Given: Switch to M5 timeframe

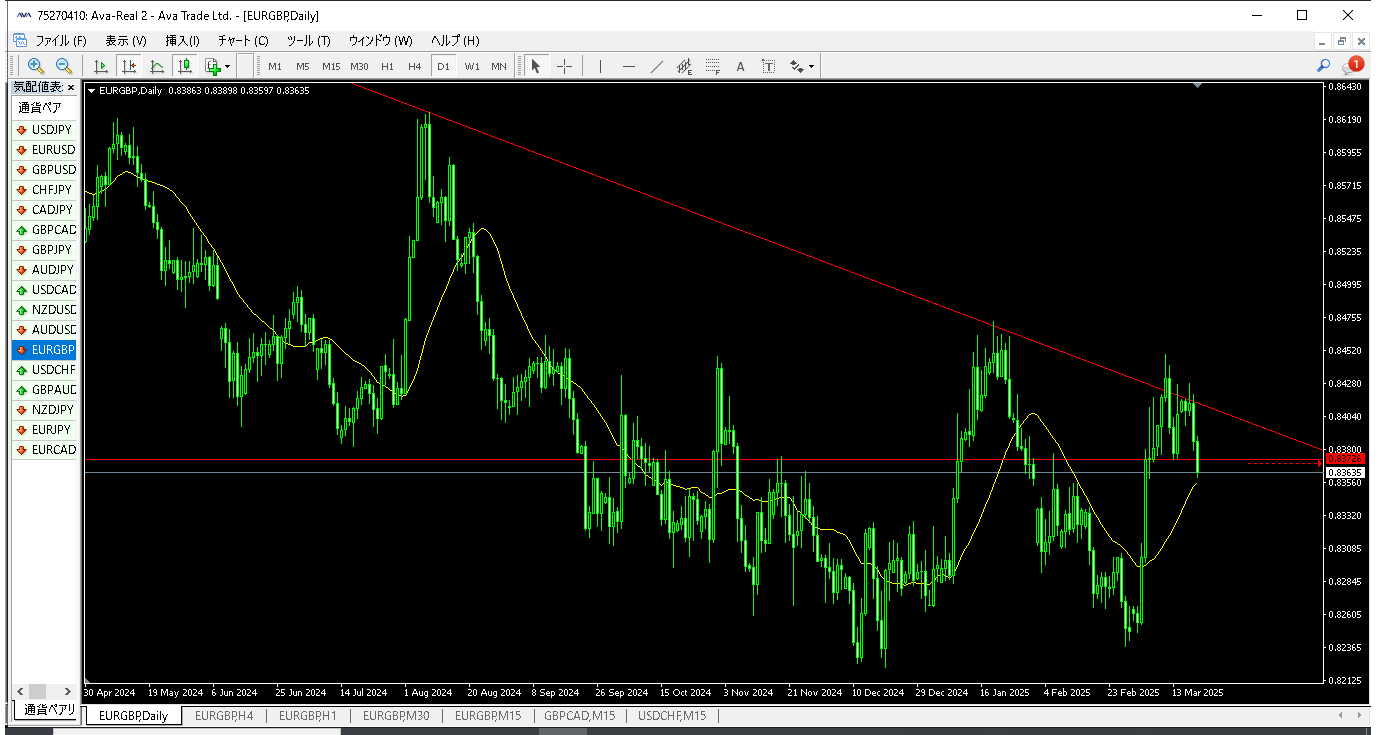Looking at the screenshot, I should [302, 66].
